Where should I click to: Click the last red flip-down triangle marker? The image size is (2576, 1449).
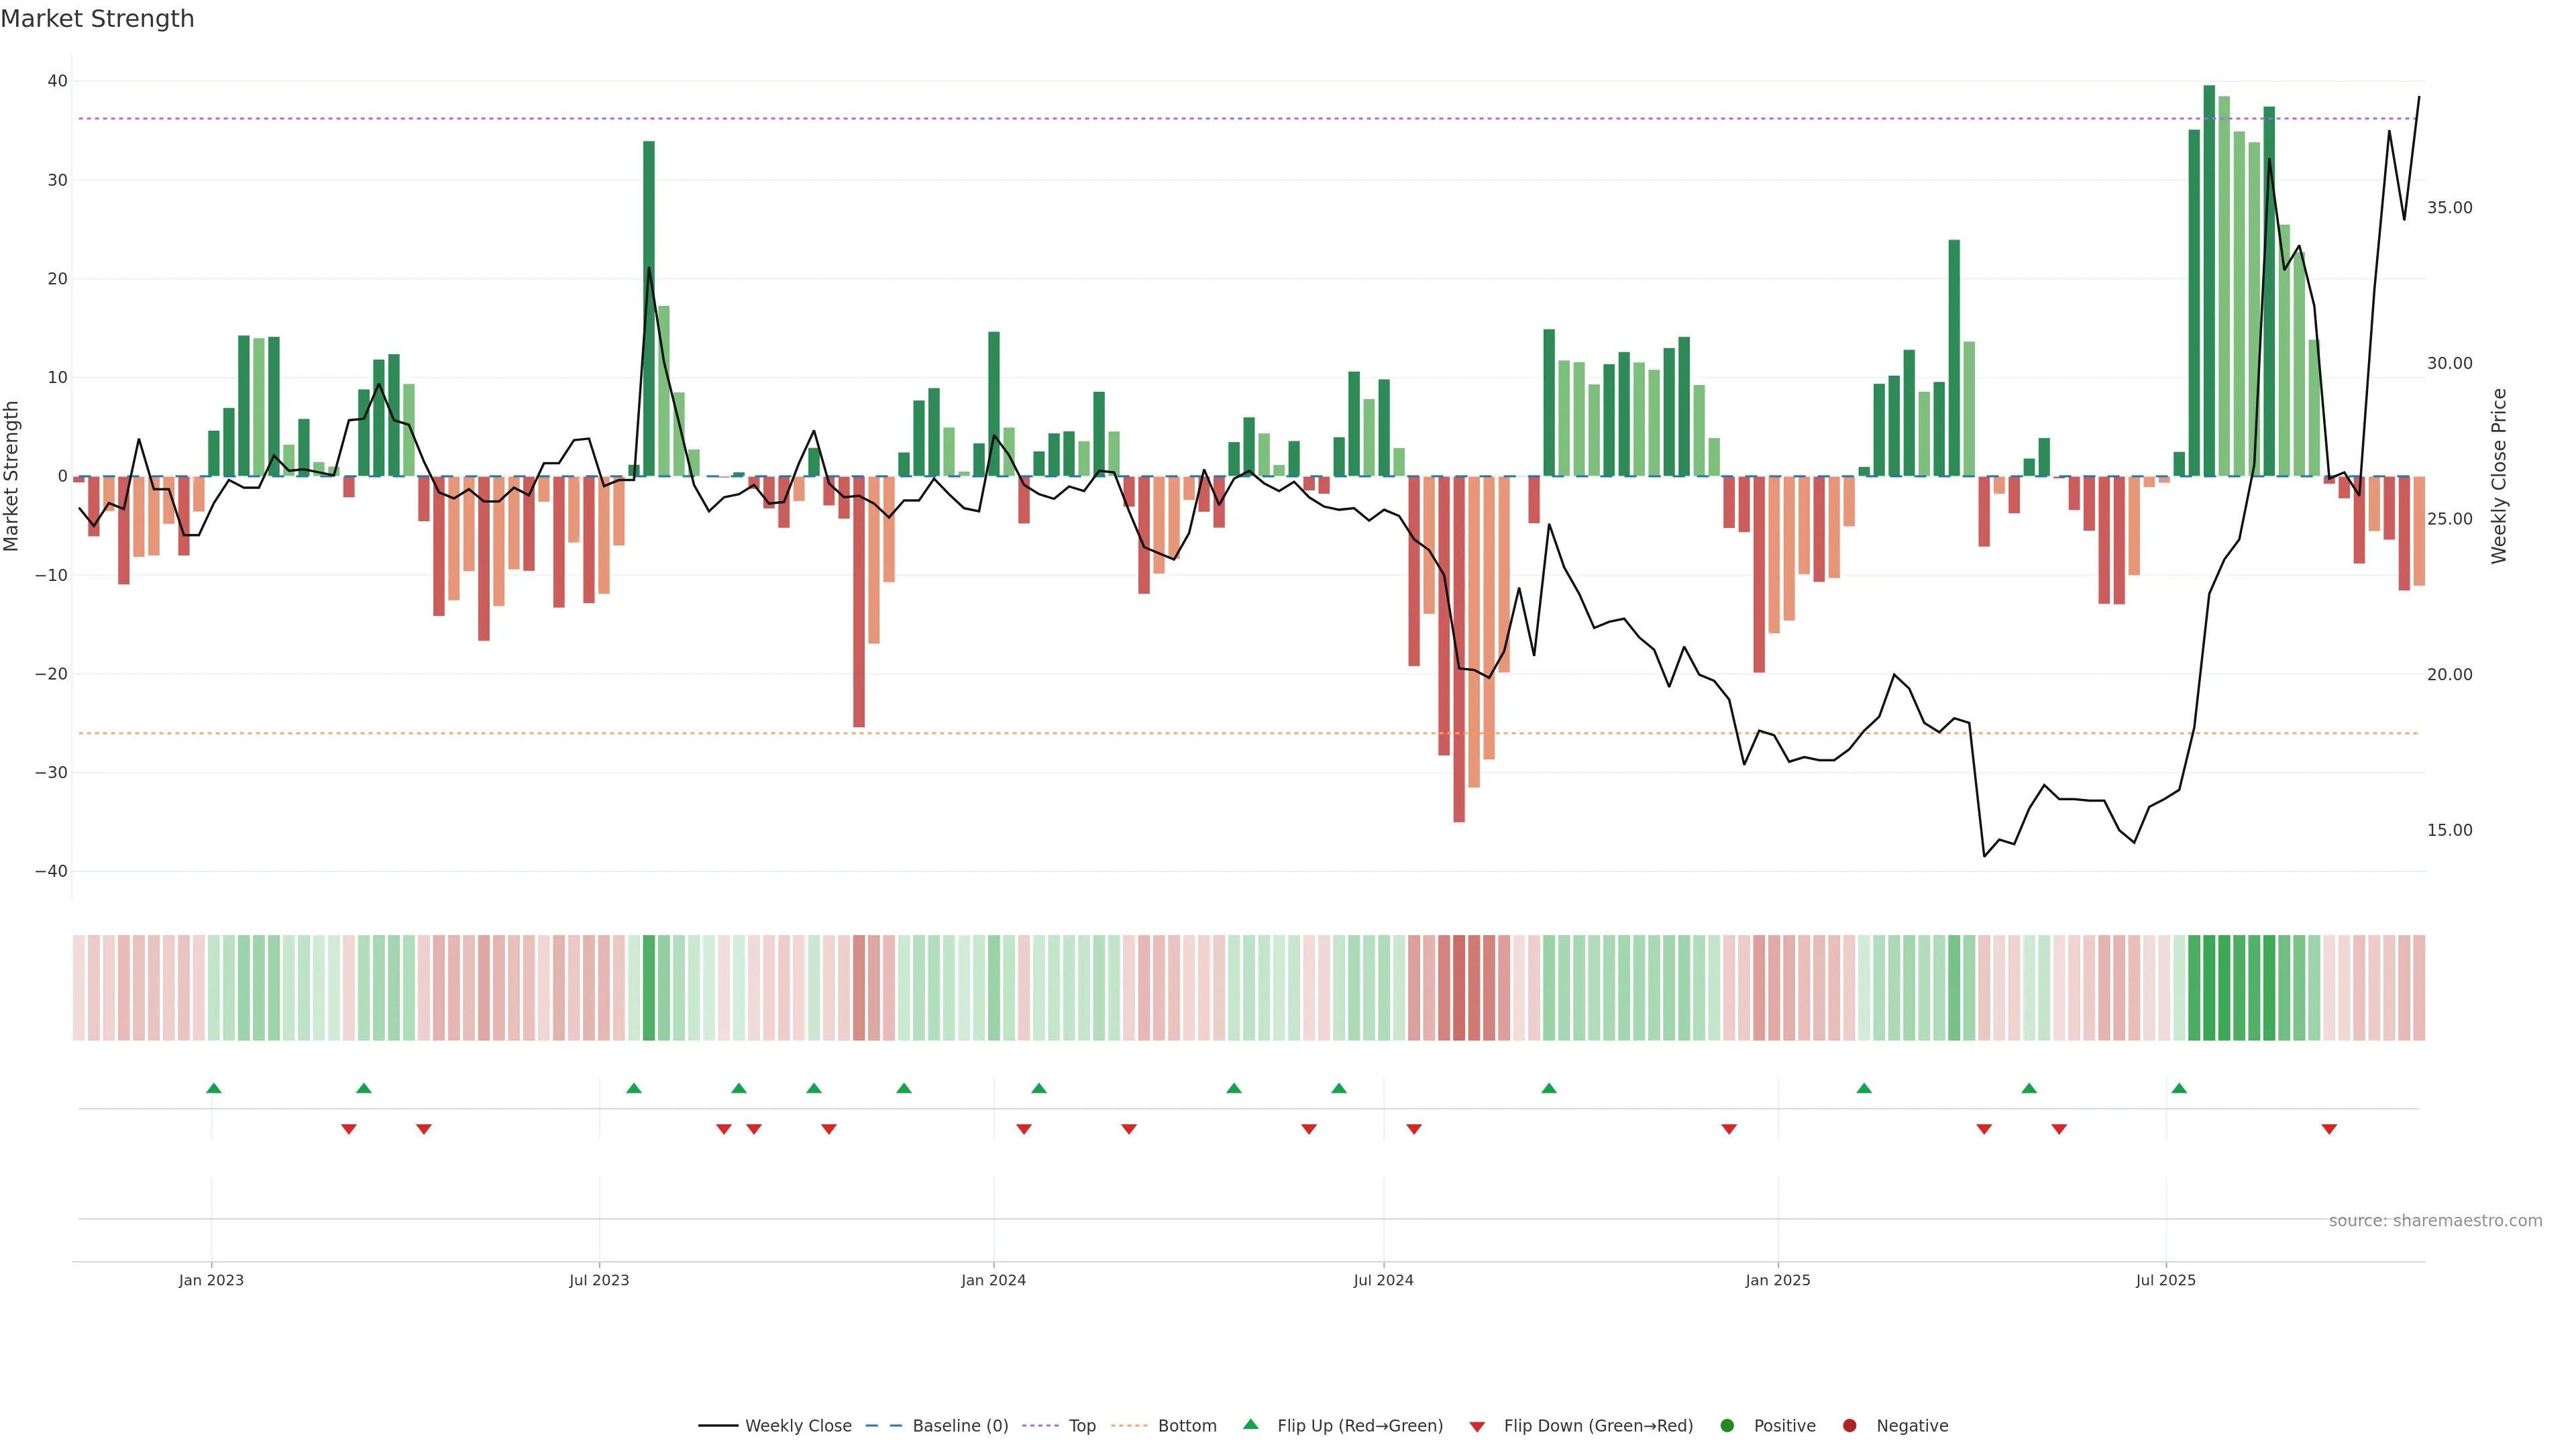coord(2329,1129)
